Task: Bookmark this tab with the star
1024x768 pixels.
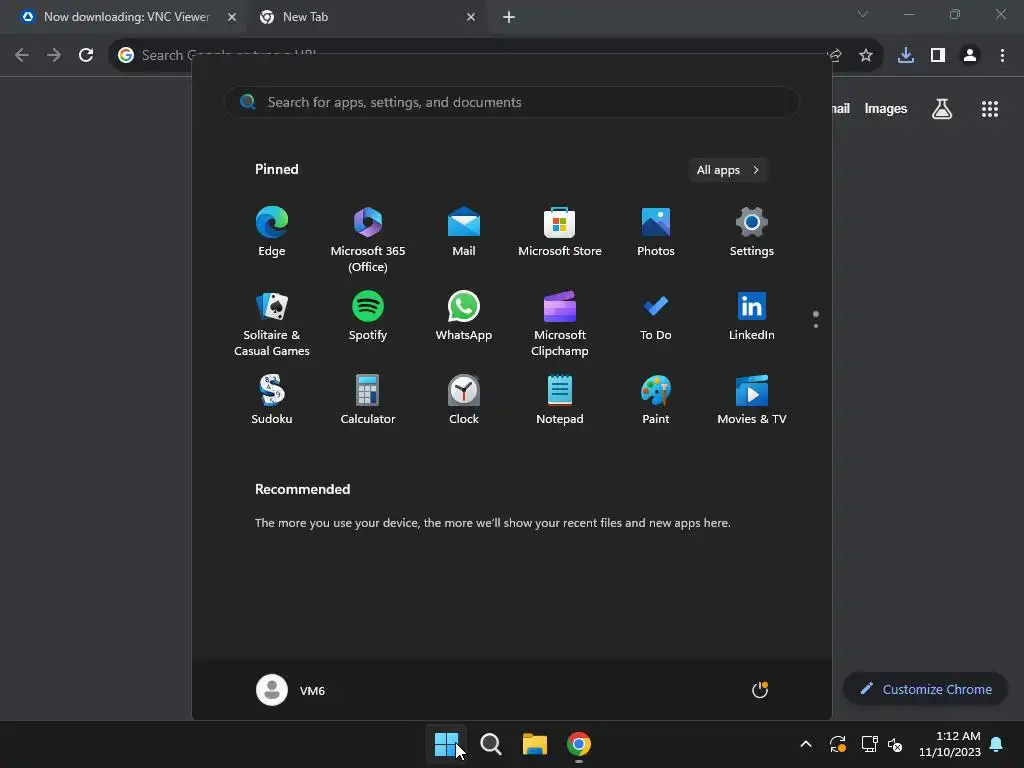Action: pyautogui.click(x=866, y=55)
